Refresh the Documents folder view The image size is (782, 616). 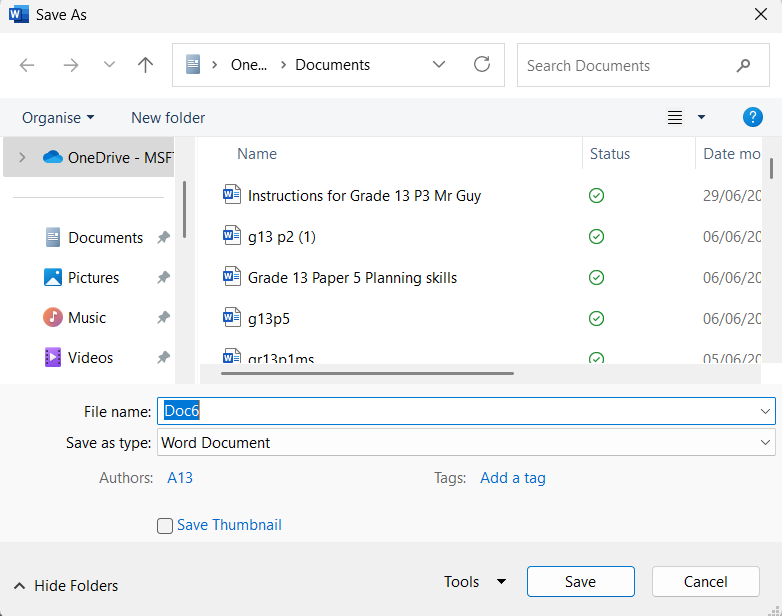coord(482,64)
